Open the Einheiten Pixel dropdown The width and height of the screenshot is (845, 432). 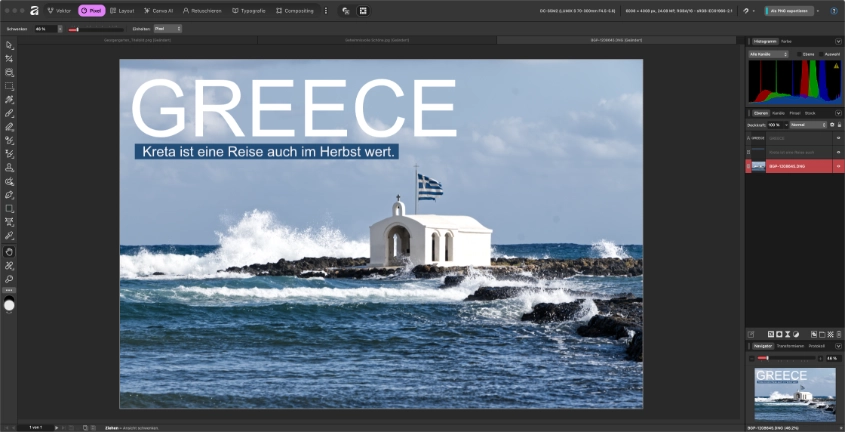pos(167,29)
